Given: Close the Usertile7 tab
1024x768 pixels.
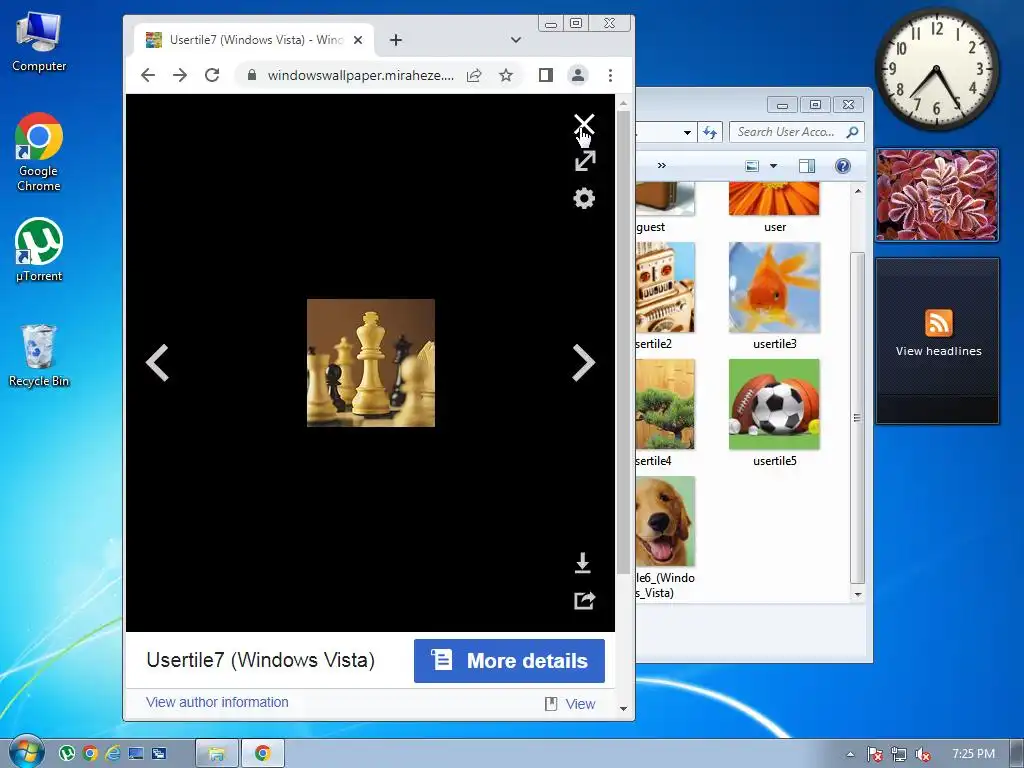Looking at the screenshot, I should pos(358,40).
